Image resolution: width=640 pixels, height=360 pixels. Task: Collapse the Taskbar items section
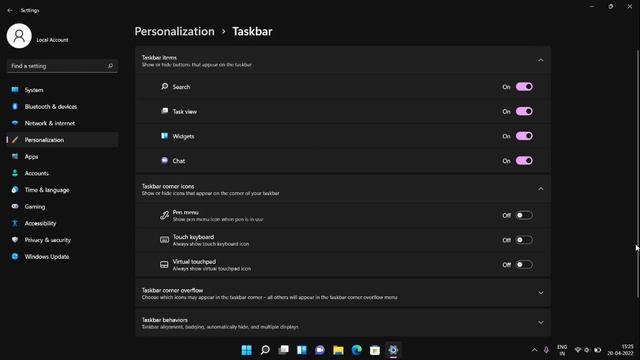tap(541, 60)
